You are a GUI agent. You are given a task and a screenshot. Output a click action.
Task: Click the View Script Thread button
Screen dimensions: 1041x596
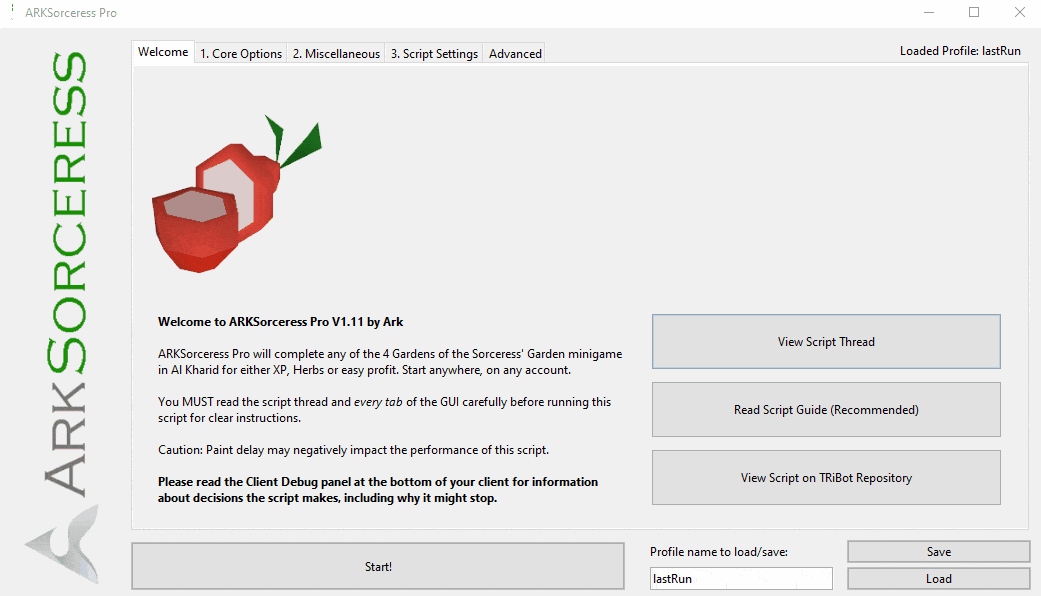826,342
